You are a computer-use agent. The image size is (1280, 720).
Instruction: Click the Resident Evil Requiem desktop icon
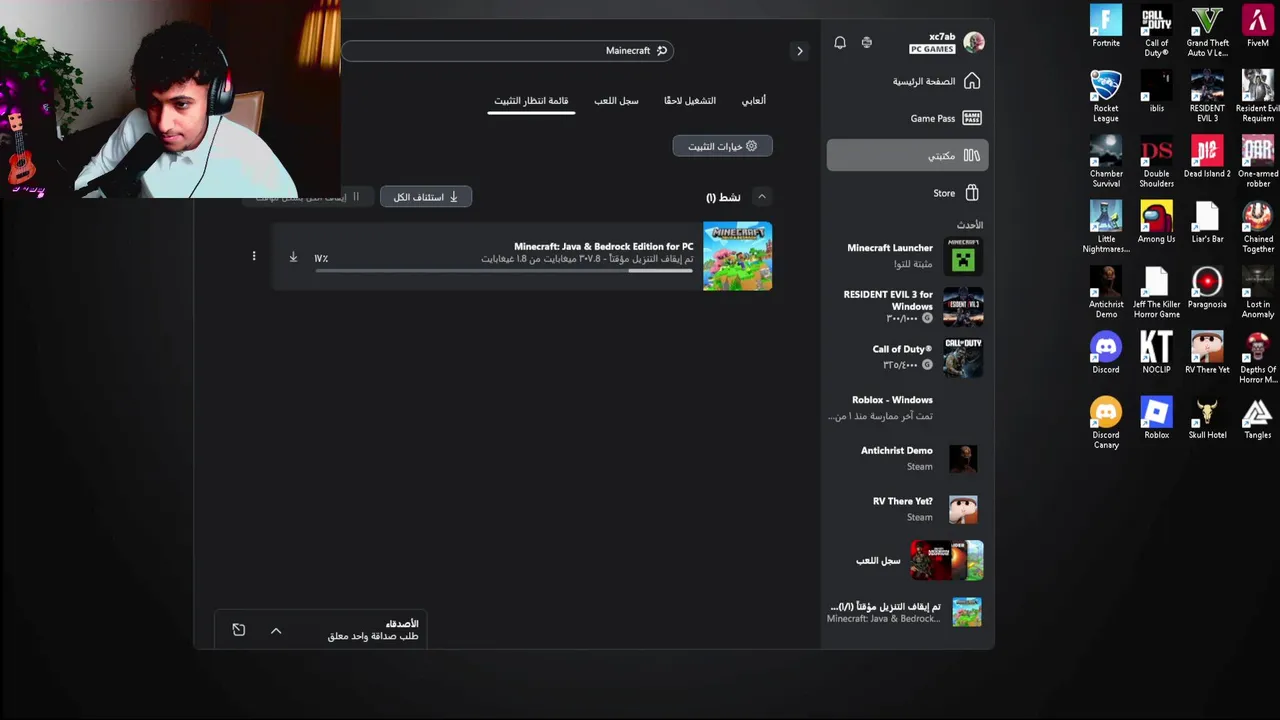[1258, 96]
